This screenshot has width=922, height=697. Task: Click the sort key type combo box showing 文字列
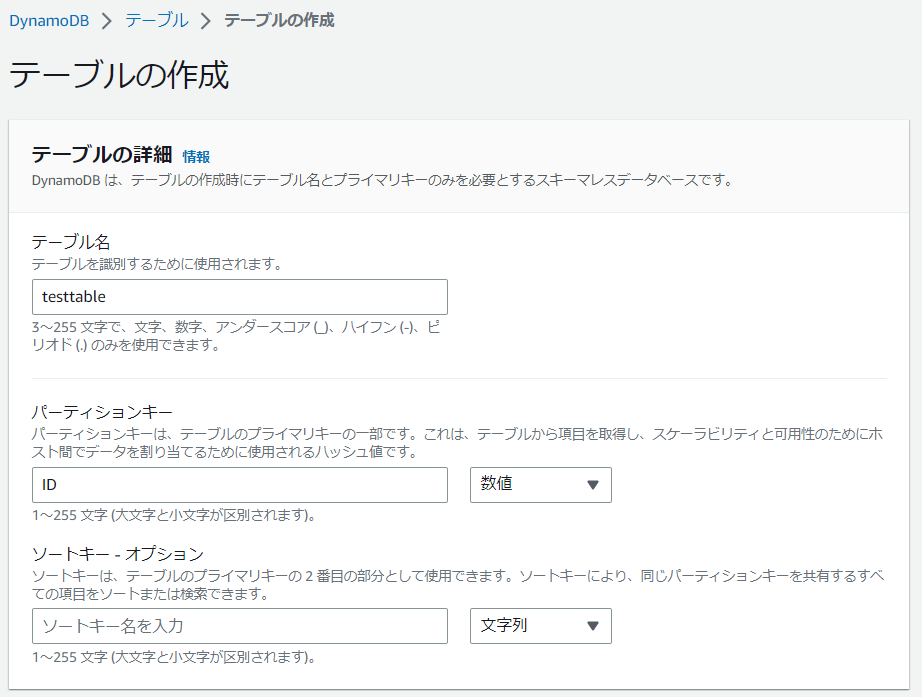coord(540,626)
